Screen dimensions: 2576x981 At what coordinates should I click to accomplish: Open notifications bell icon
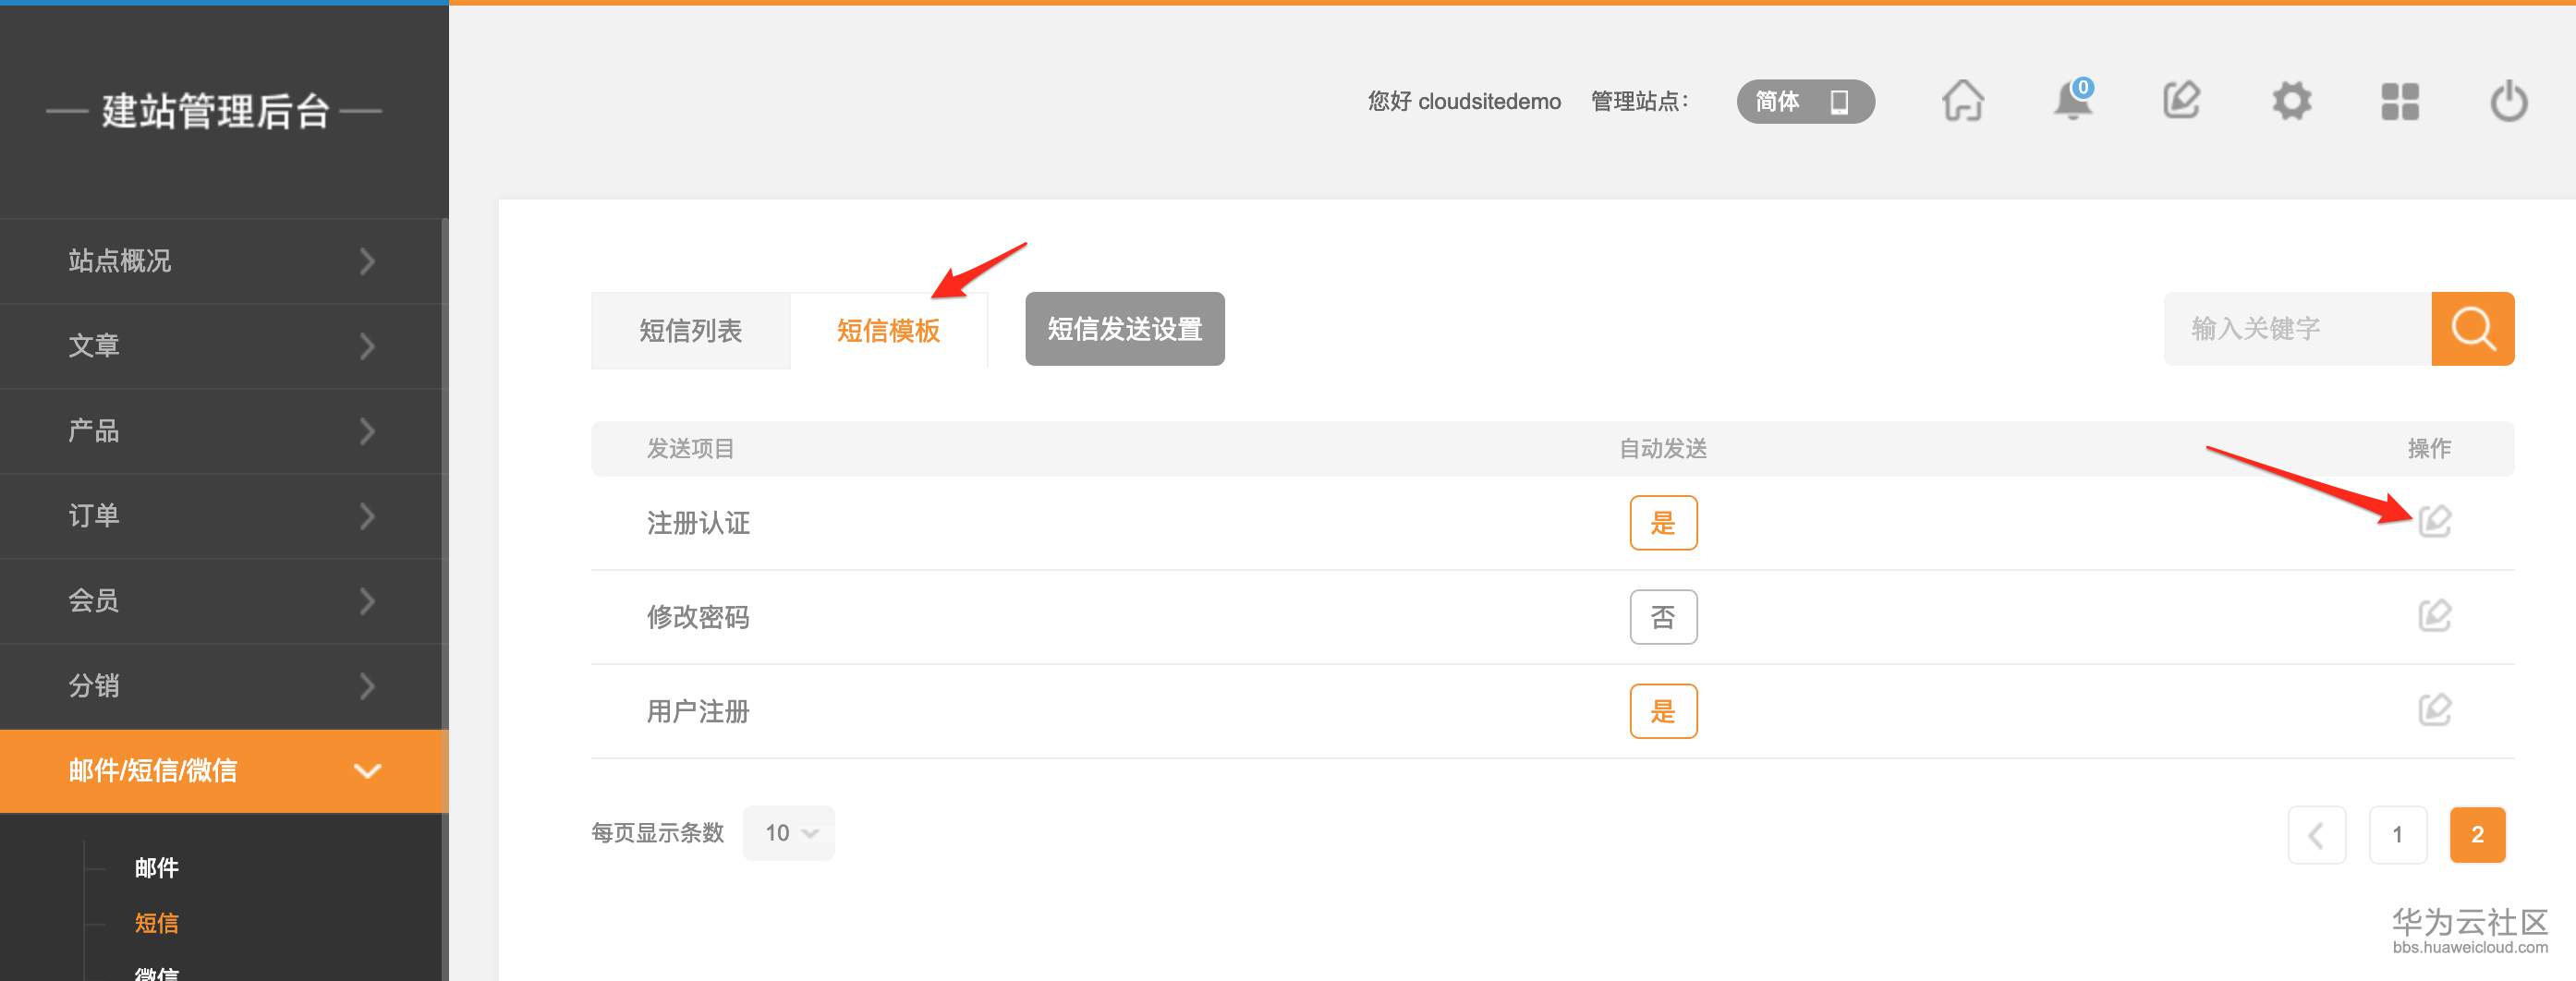point(2073,101)
